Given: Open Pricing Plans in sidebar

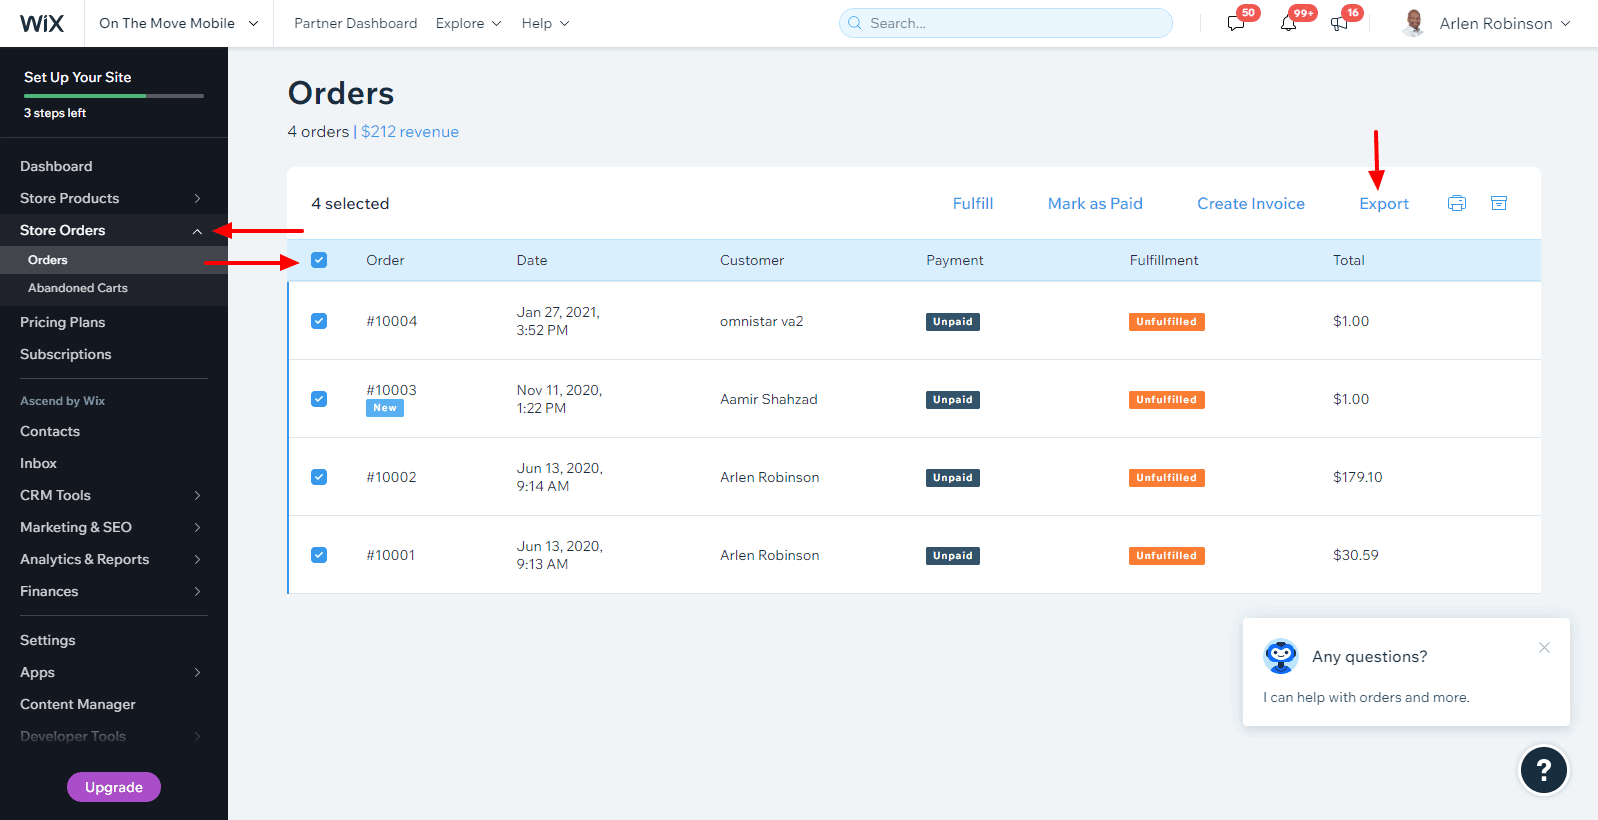Looking at the screenshot, I should 62,322.
